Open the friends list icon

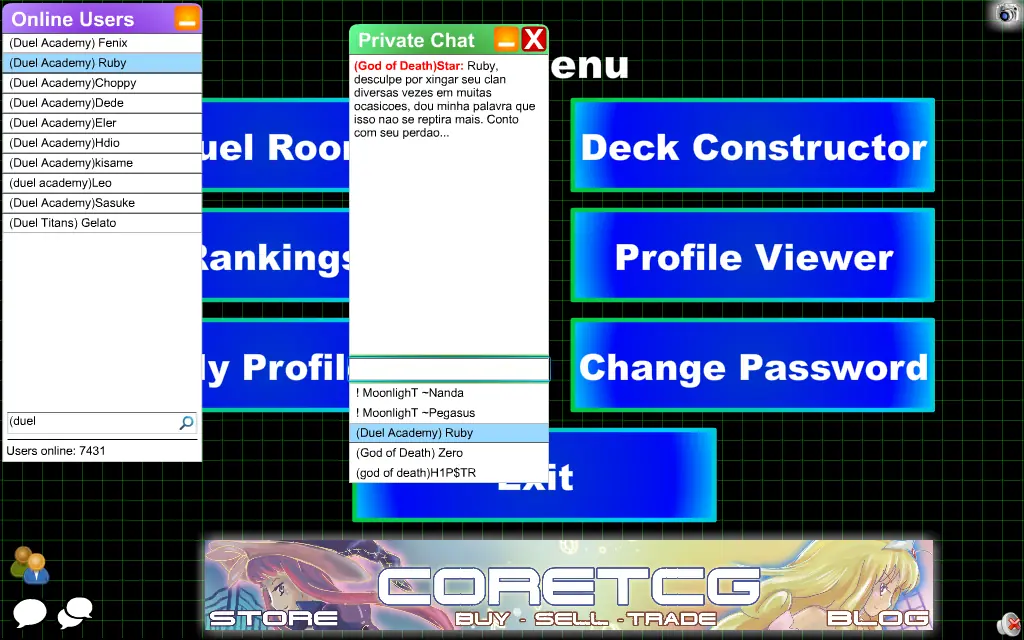pyautogui.click(x=29, y=566)
